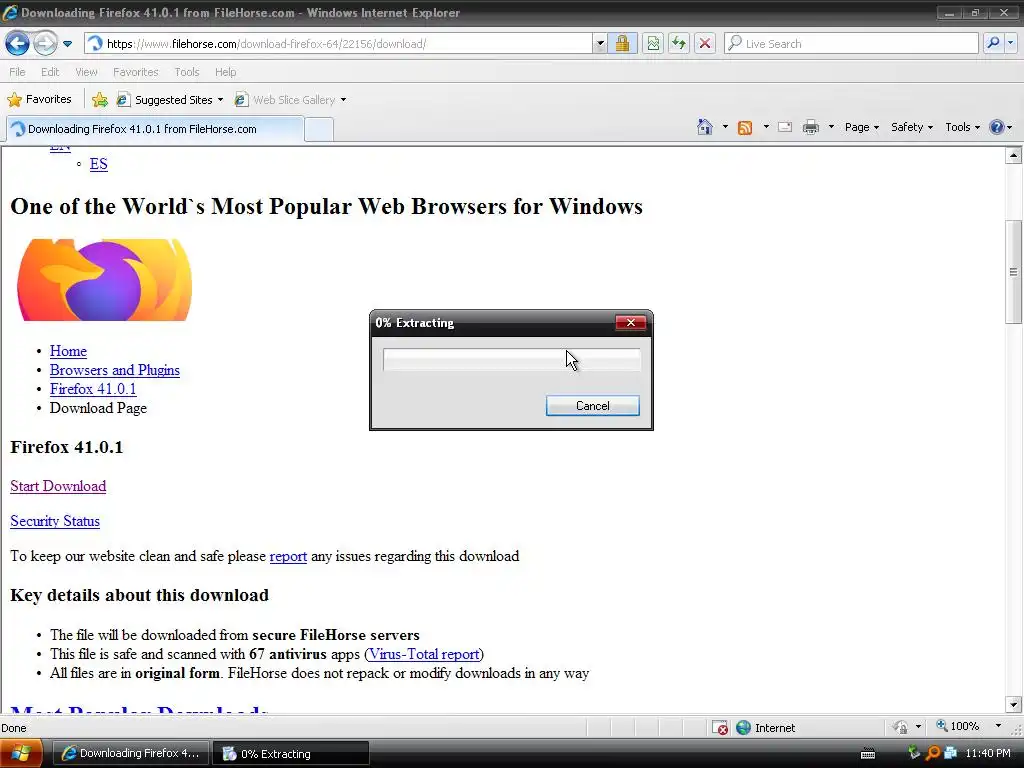Open the recent pages dropdown beside Forward
This screenshot has height=768, width=1024.
click(x=67, y=44)
